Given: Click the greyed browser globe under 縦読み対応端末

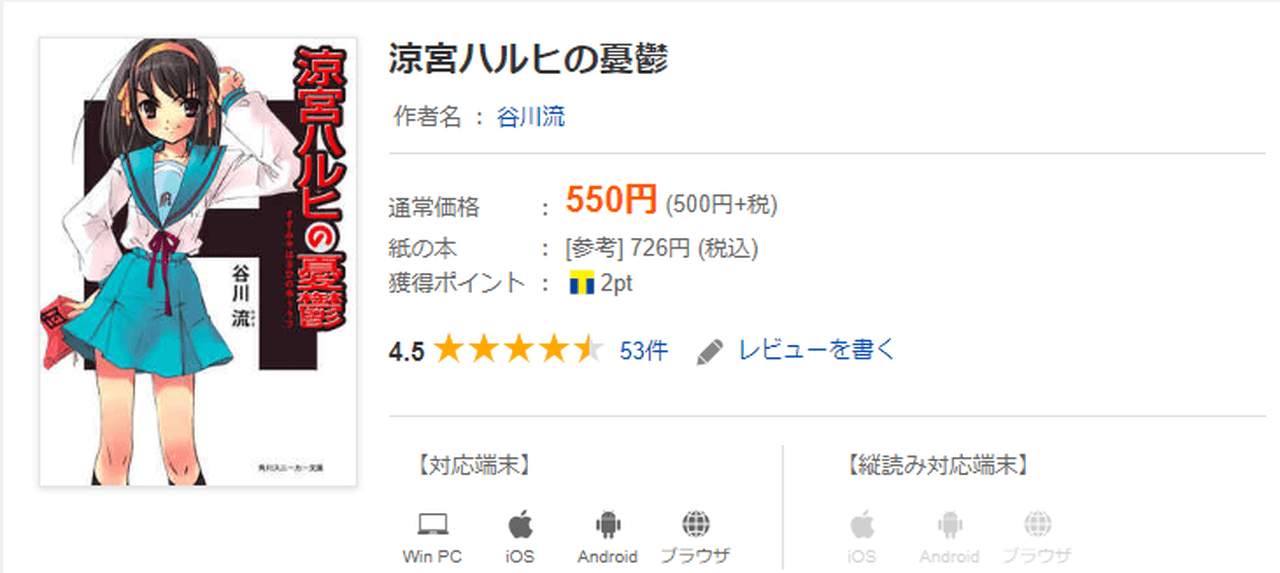Looking at the screenshot, I should (x=1037, y=524).
